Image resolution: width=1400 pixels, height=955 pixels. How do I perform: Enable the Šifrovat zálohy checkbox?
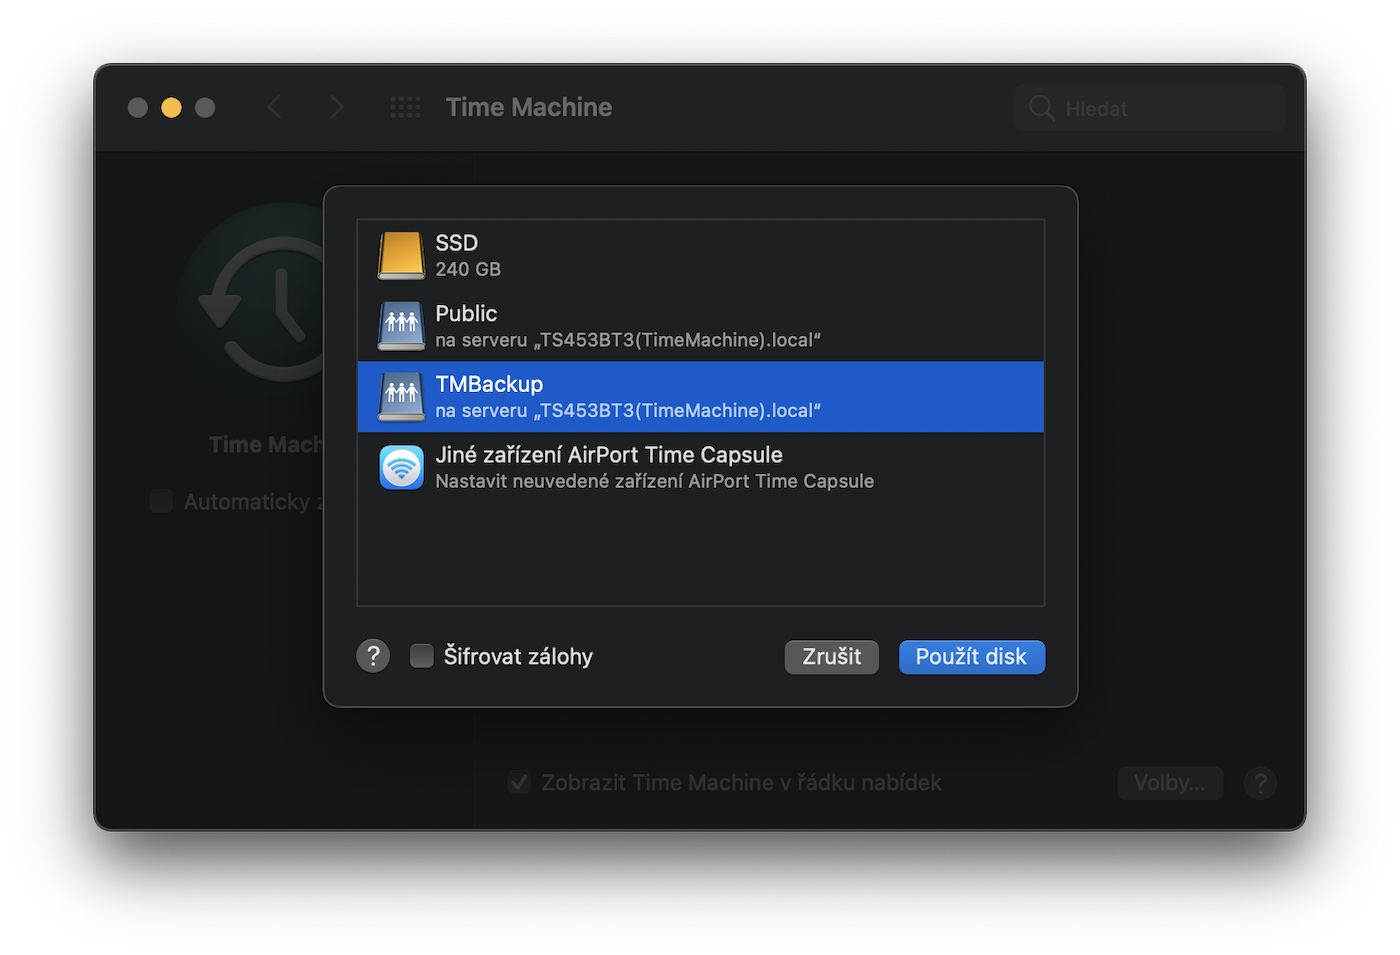tap(422, 656)
